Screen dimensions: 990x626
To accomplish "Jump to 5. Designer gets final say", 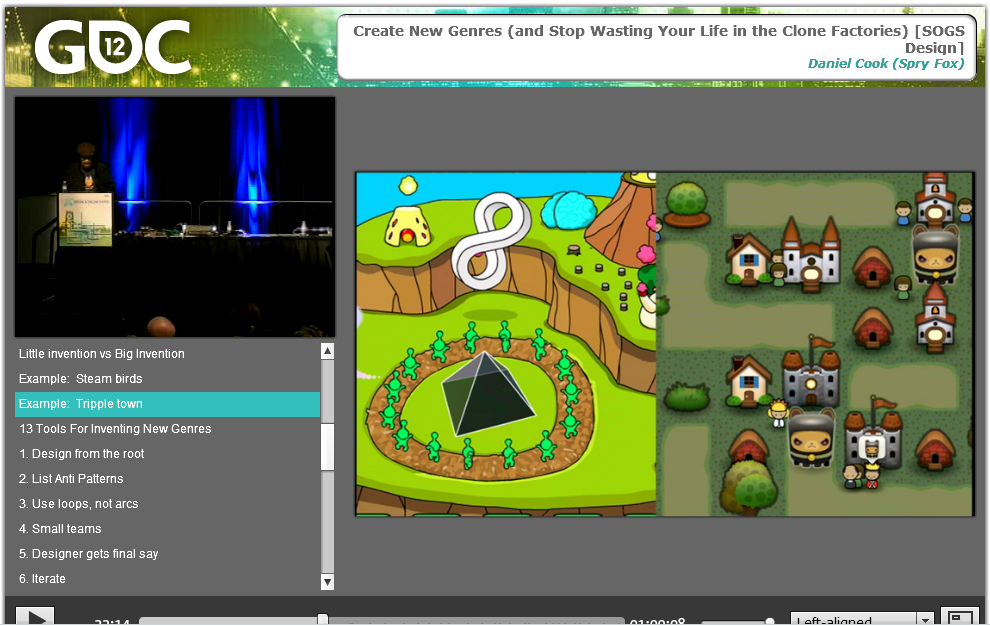I will pyautogui.click(x=167, y=553).
